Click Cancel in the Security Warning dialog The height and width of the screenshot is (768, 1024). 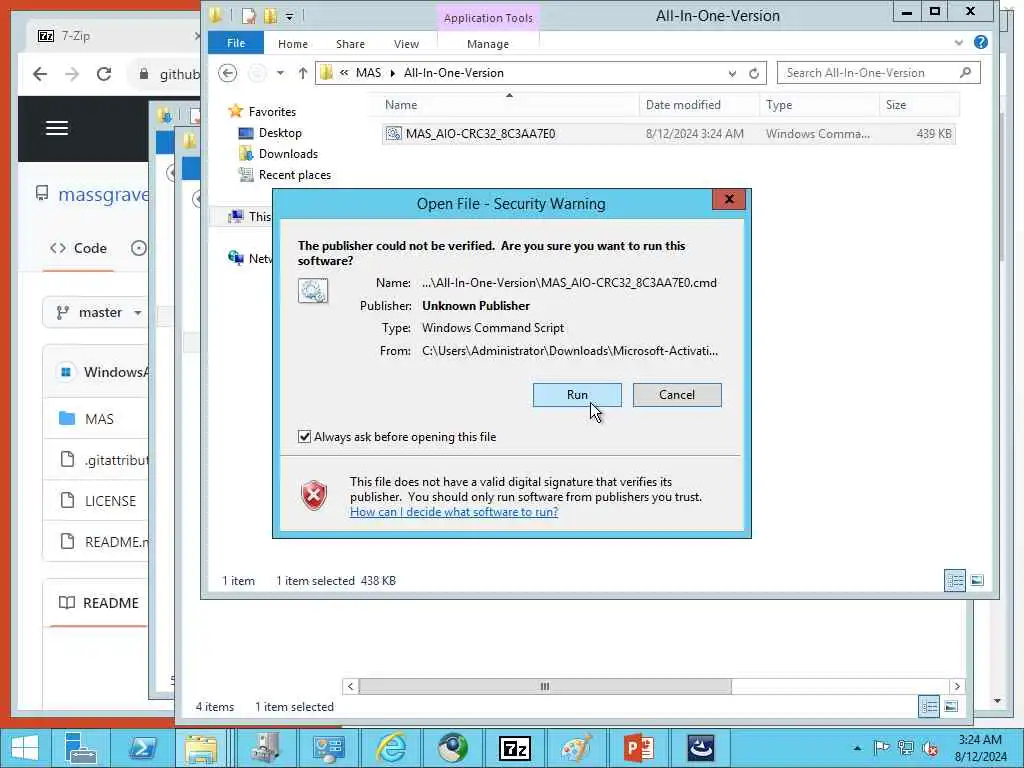[677, 394]
